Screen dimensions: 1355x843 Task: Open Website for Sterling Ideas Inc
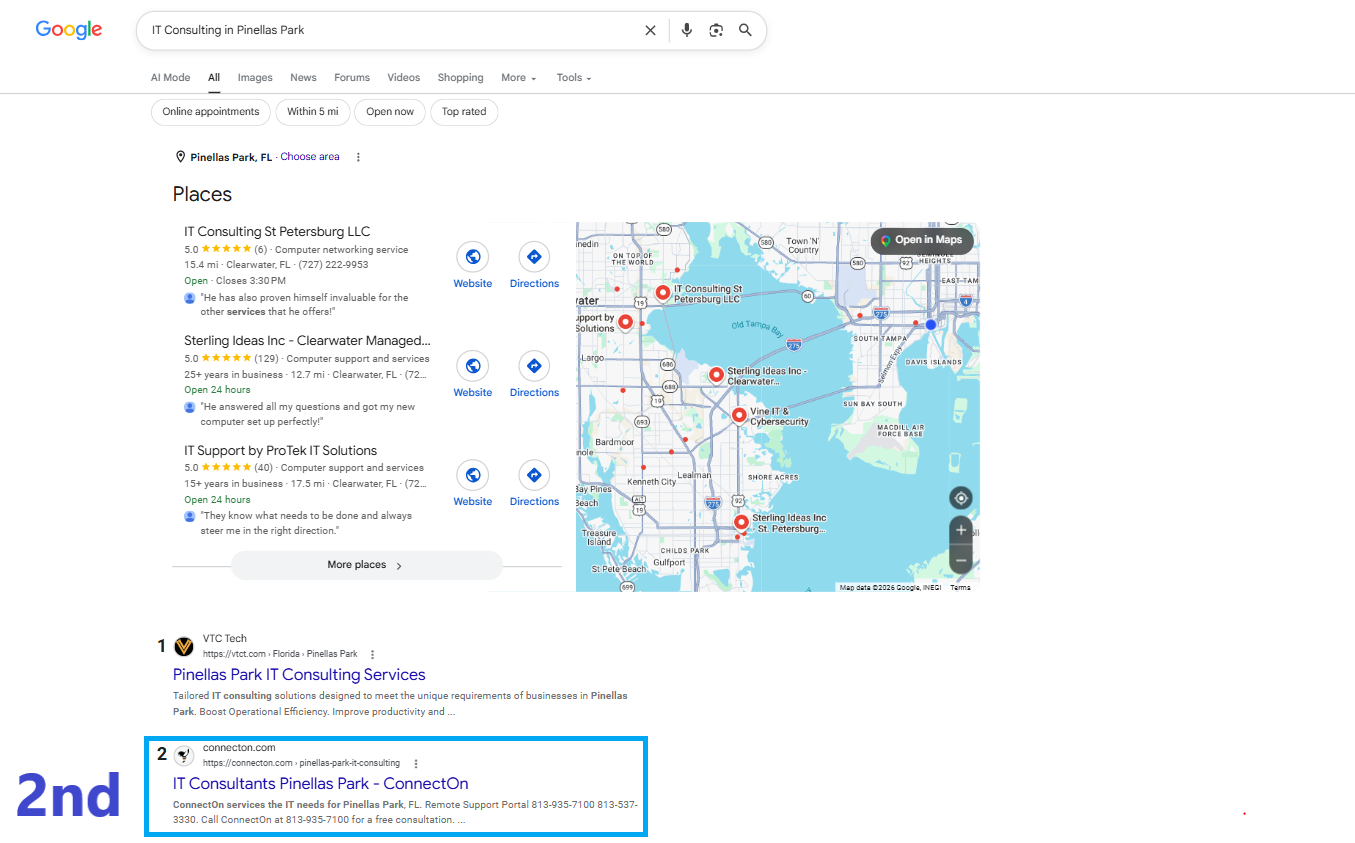[x=473, y=374]
